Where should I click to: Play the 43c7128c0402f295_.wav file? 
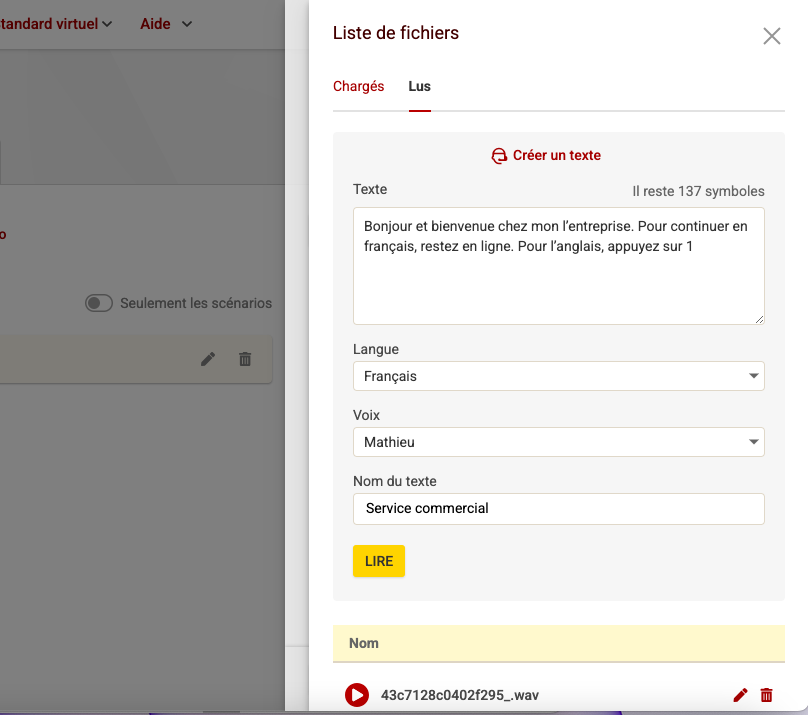tap(356, 695)
